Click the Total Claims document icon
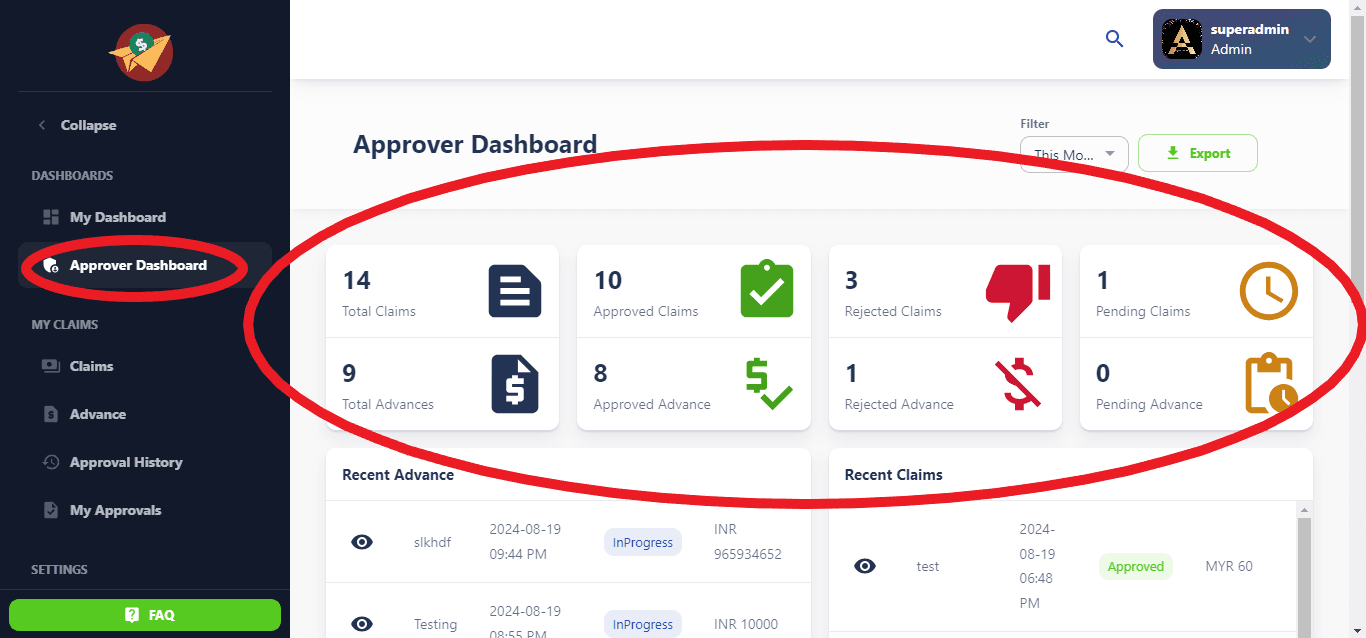This screenshot has height=638, width=1366. pyautogui.click(x=515, y=292)
